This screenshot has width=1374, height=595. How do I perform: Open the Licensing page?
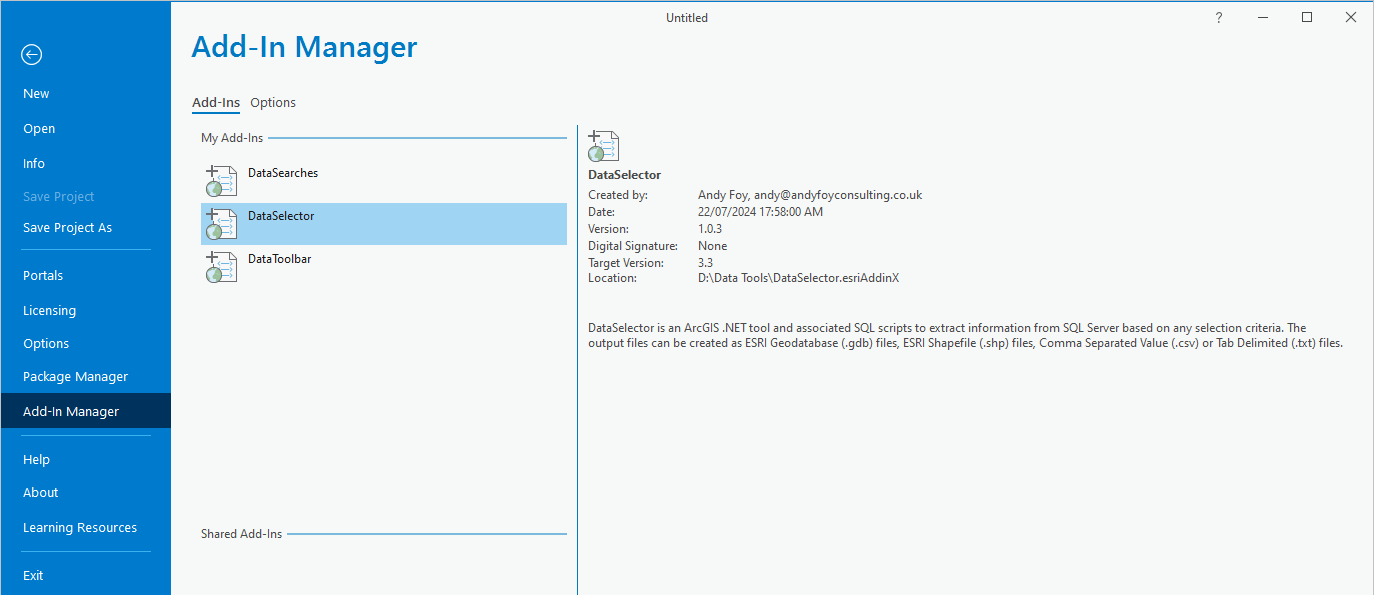click(49, 311)
